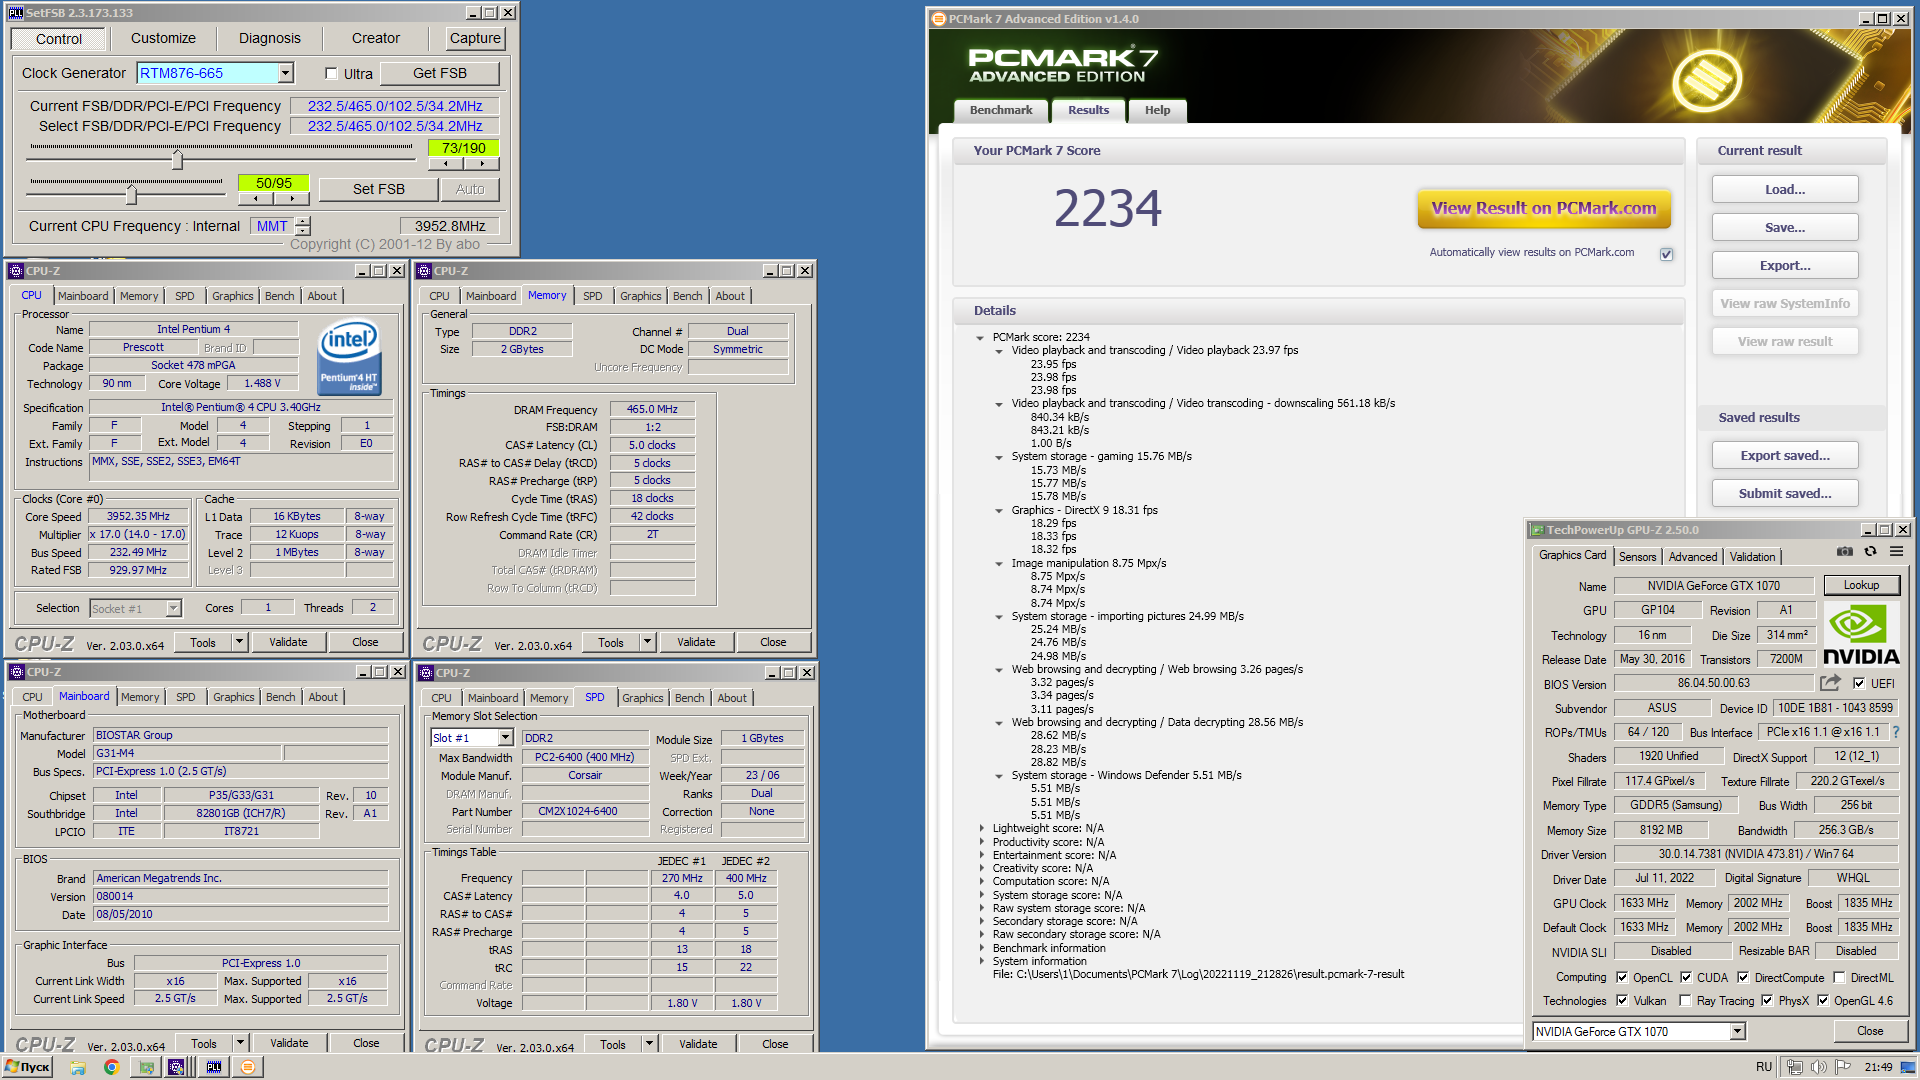The width and height of the screenshot is (1920, 1080).
Task: Open the Benchmark tab in PCMark 7
Action: point(1000,110)
